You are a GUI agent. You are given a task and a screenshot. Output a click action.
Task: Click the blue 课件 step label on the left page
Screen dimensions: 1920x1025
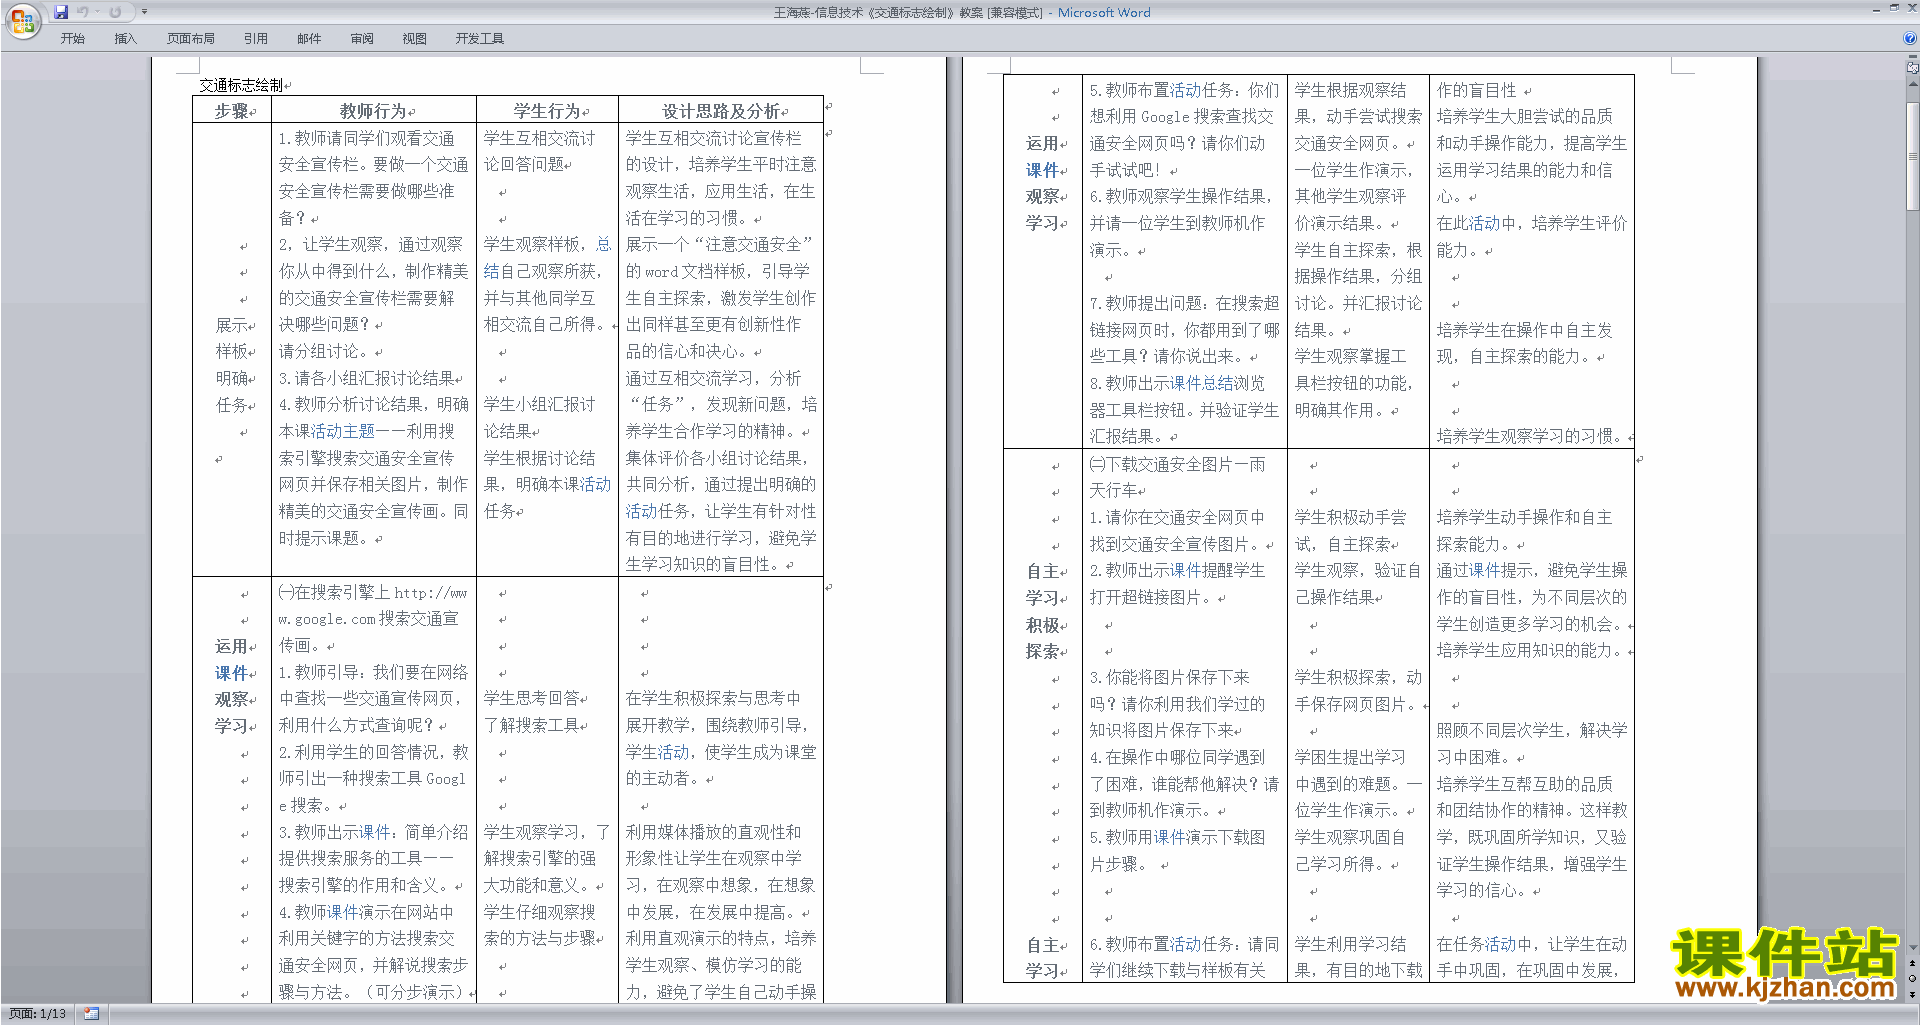click(231, 673)
